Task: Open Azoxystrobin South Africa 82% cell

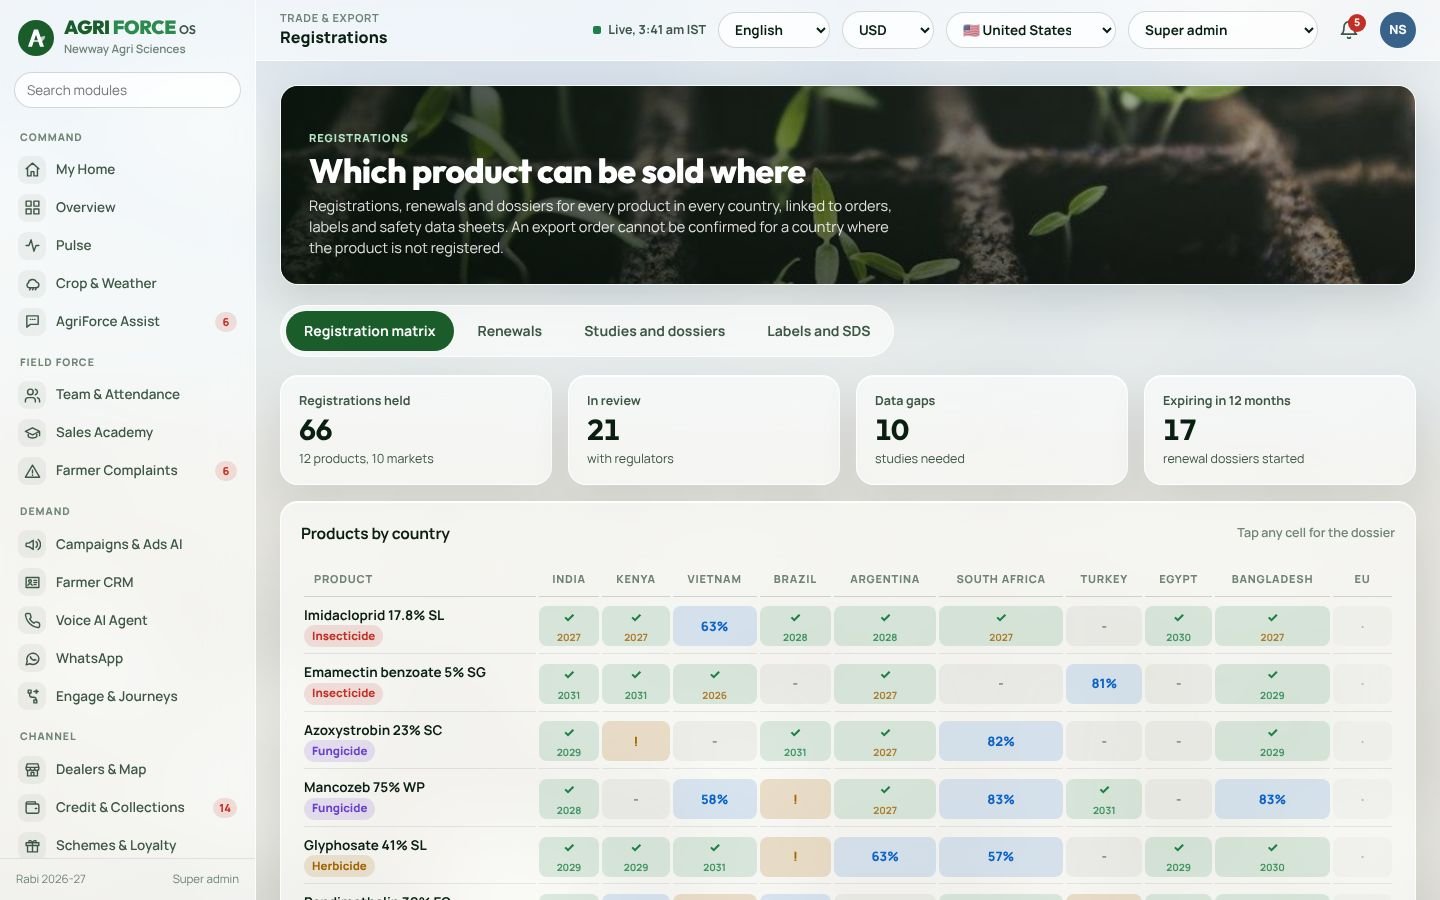Action: tap(1001, 742)
